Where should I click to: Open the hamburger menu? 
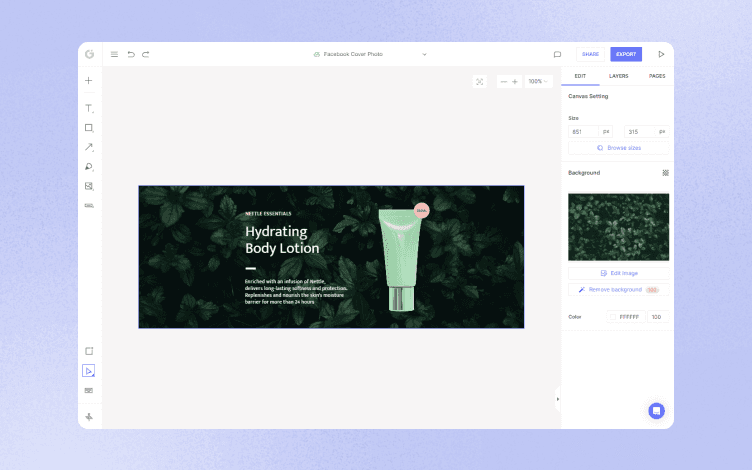point(114,54)
